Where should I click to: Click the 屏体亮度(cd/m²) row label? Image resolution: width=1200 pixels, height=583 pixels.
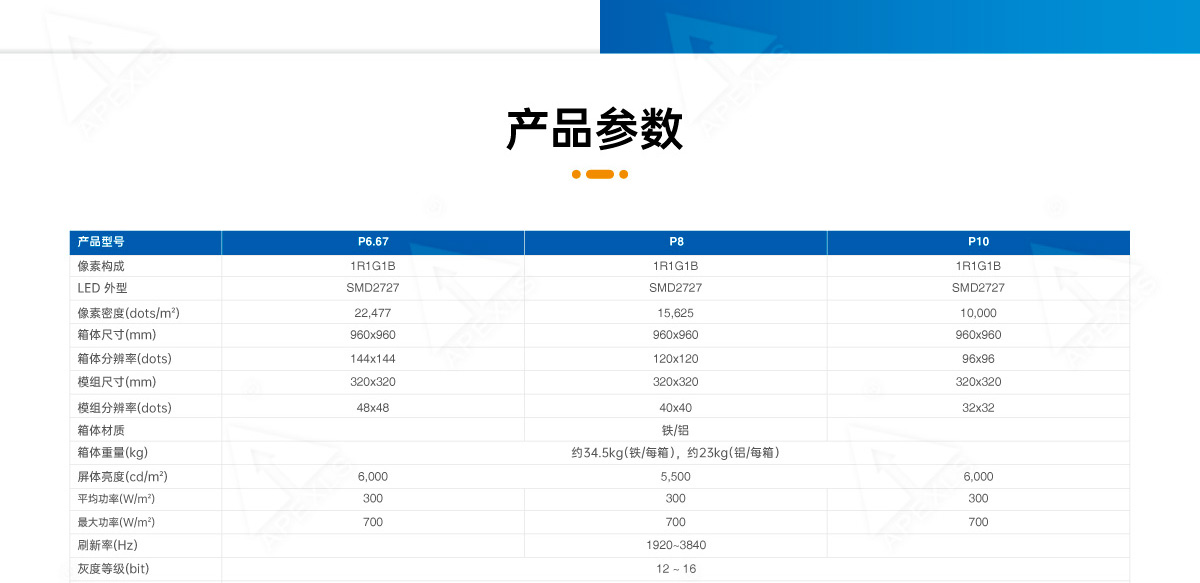coord(122,477)
